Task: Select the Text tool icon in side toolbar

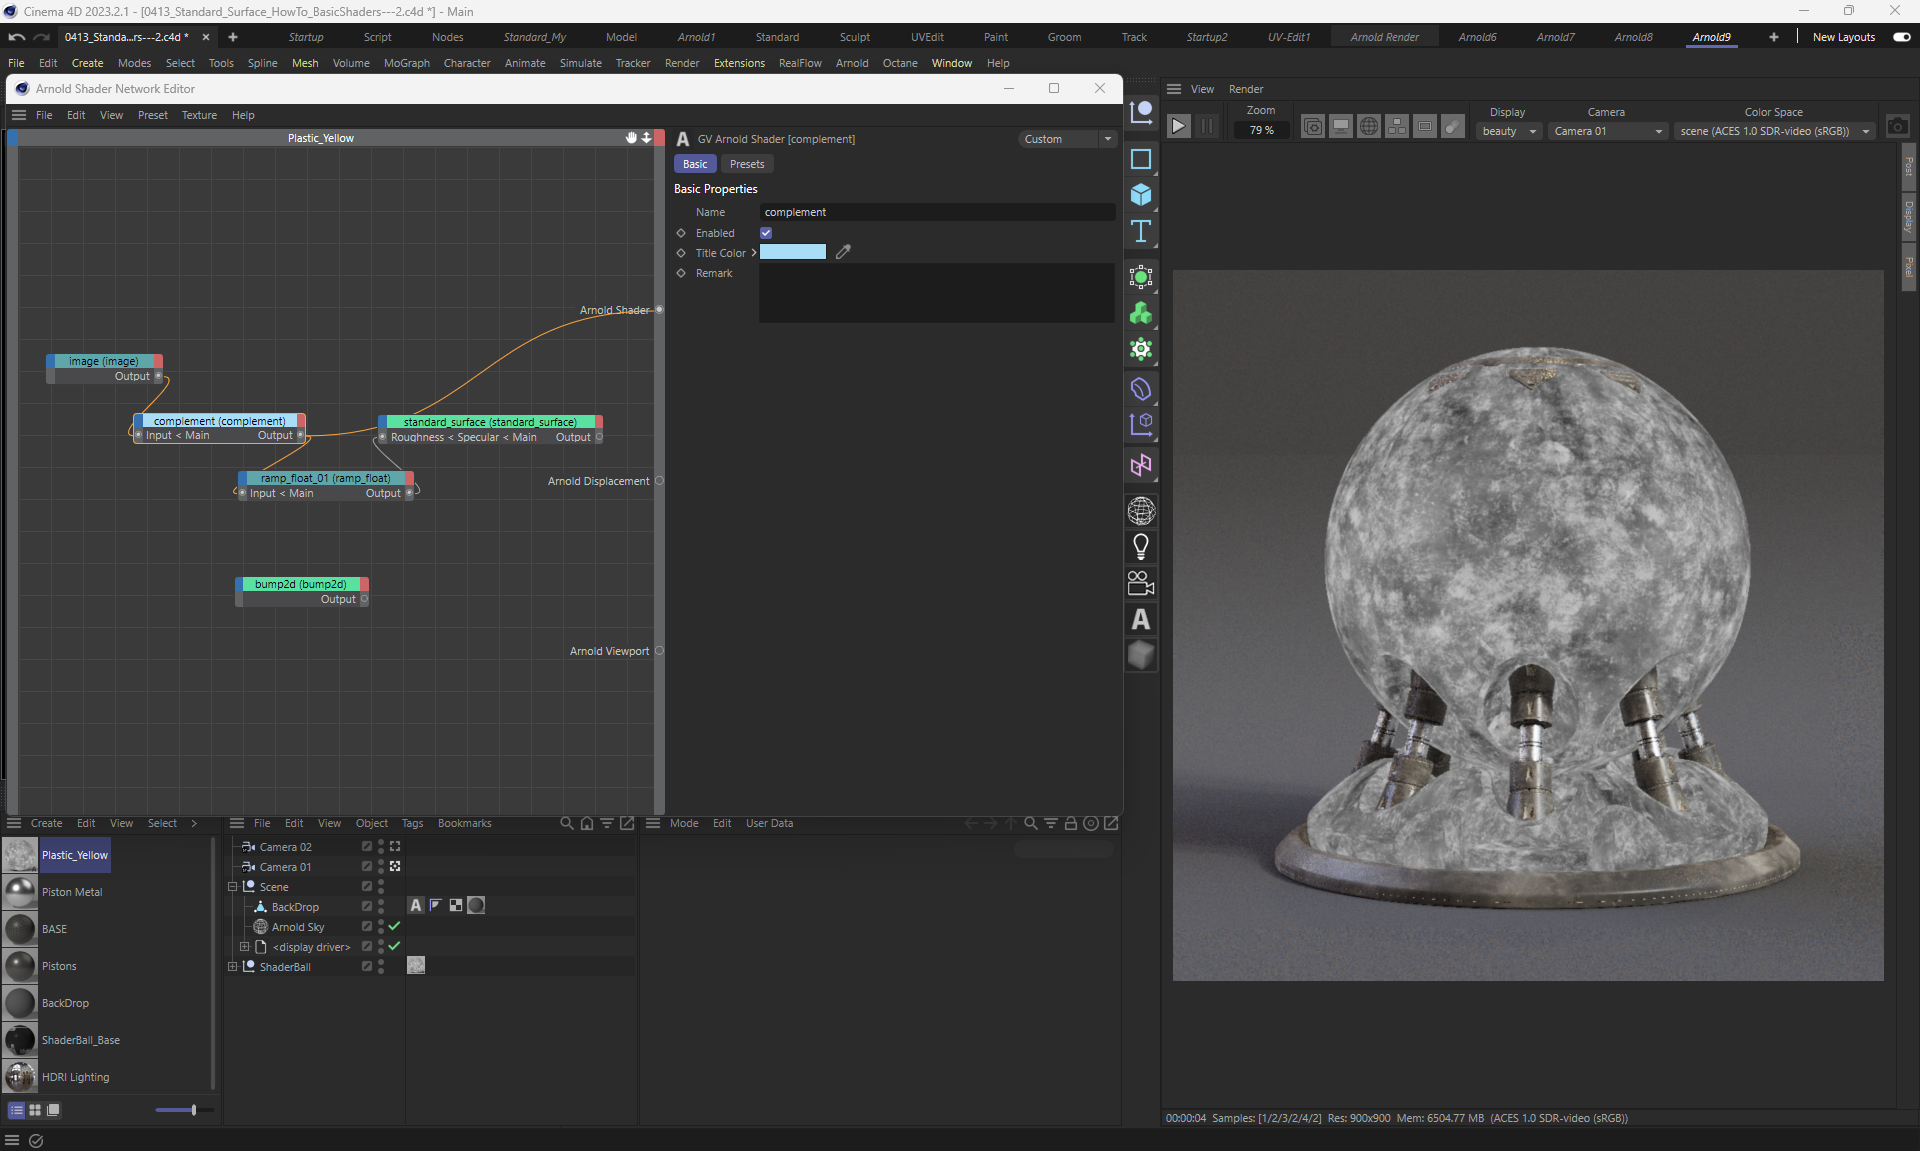Action: coord(1141,232)
